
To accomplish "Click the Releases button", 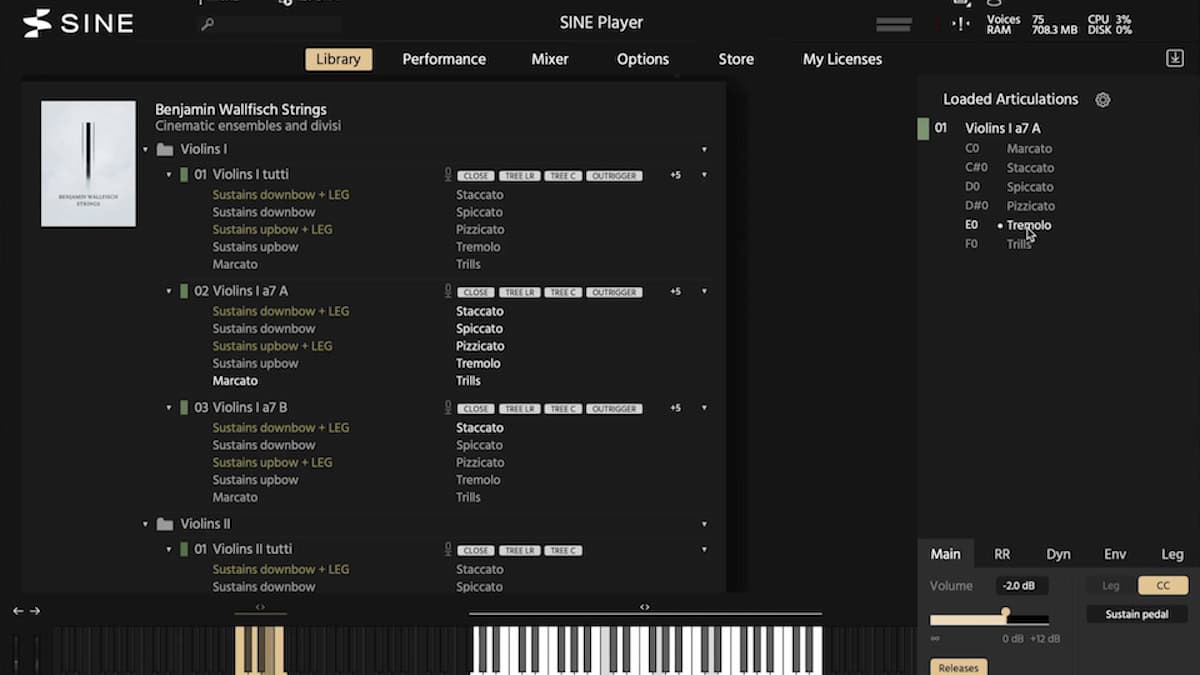I will (958, 667).
